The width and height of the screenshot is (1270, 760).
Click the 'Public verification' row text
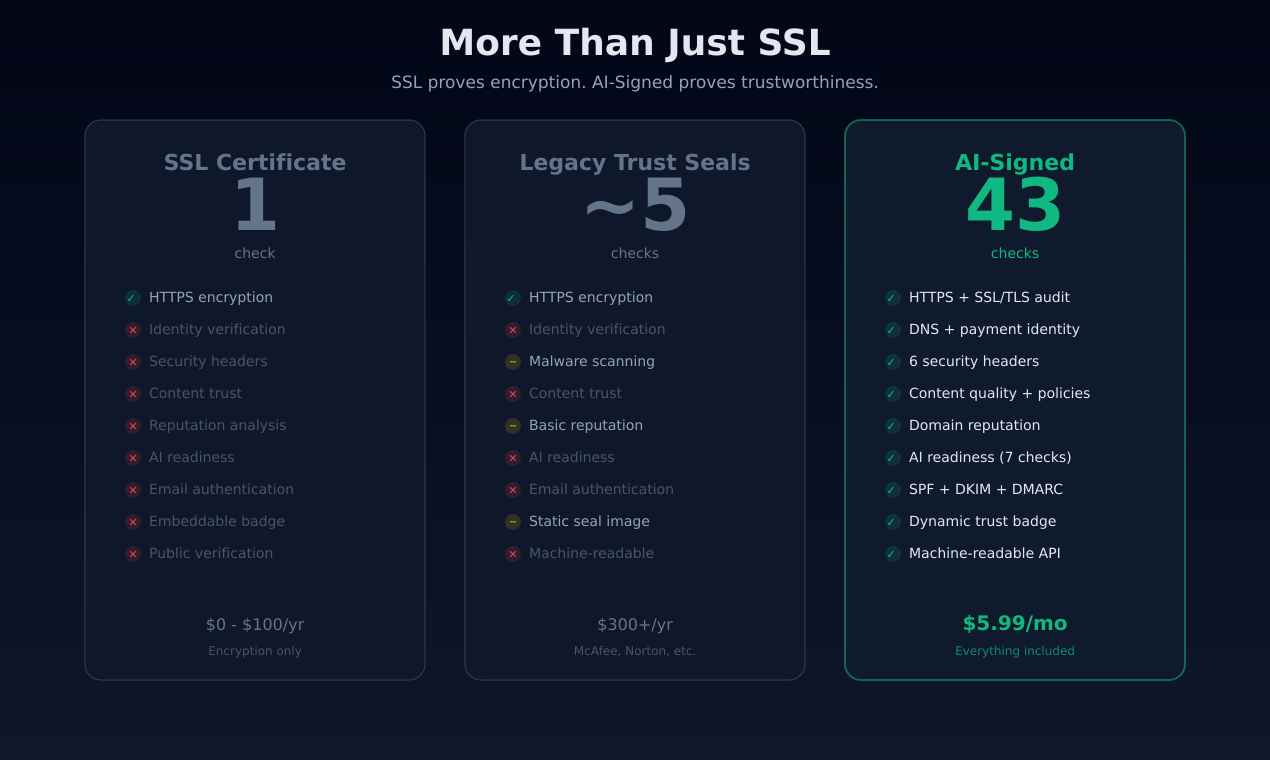(211, 554)
